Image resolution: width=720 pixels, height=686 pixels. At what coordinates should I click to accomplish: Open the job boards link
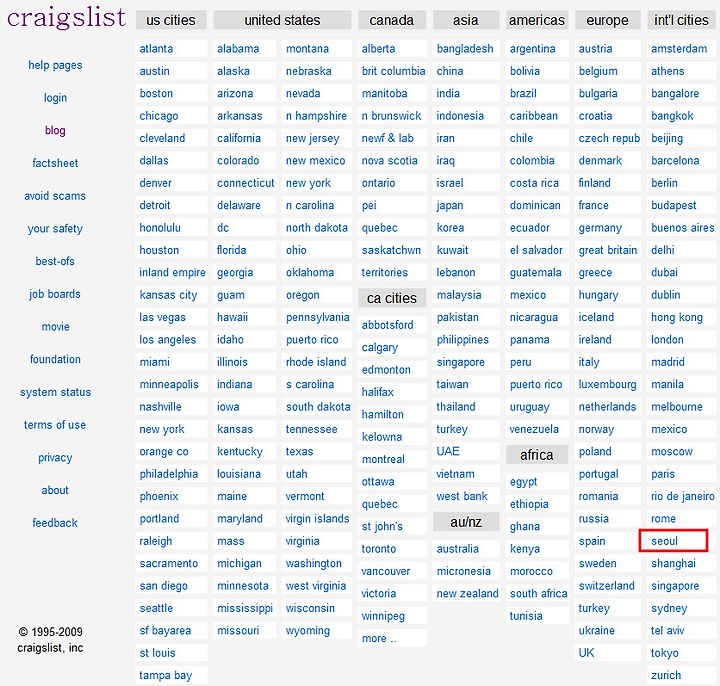(x=55, y=294)
